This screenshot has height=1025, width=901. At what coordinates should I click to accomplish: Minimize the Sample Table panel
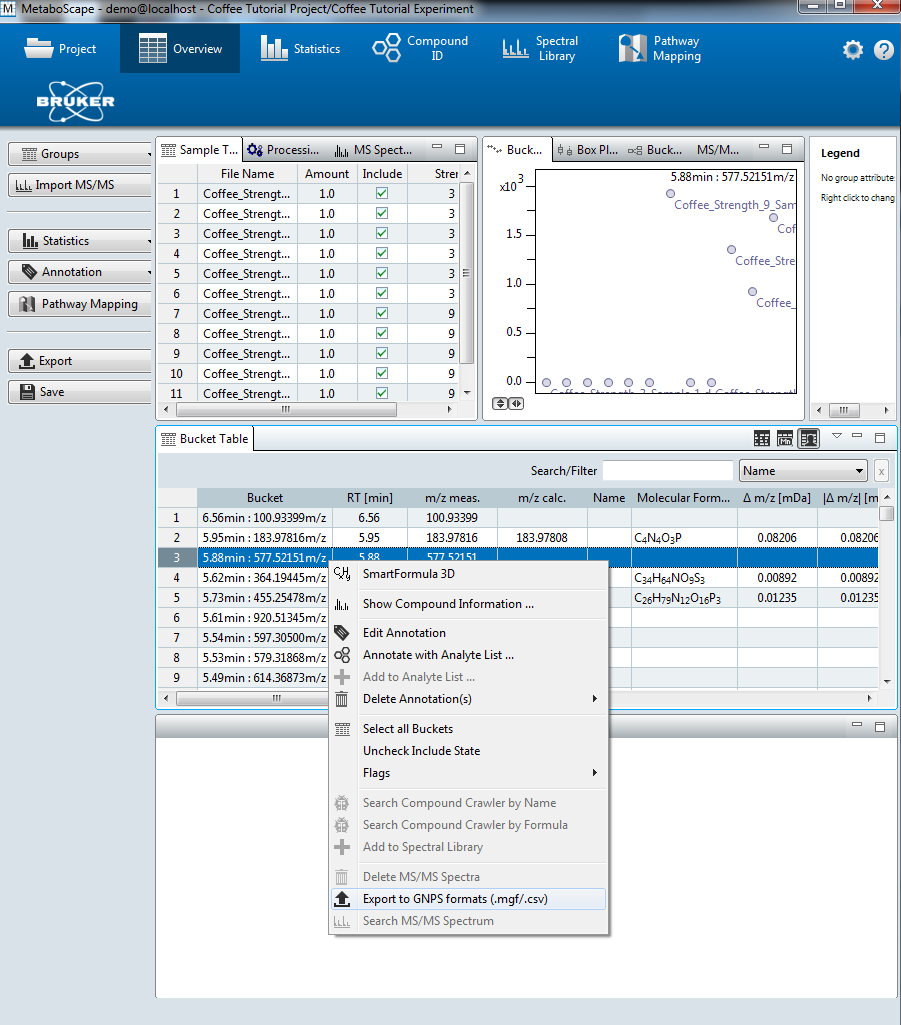coord(437,147)
